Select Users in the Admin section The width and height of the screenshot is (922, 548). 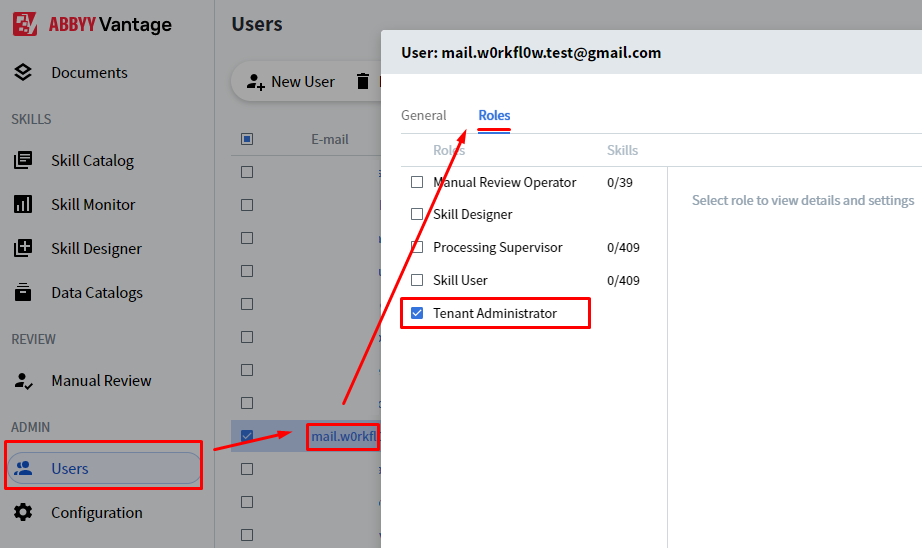(x=104, y=468)
